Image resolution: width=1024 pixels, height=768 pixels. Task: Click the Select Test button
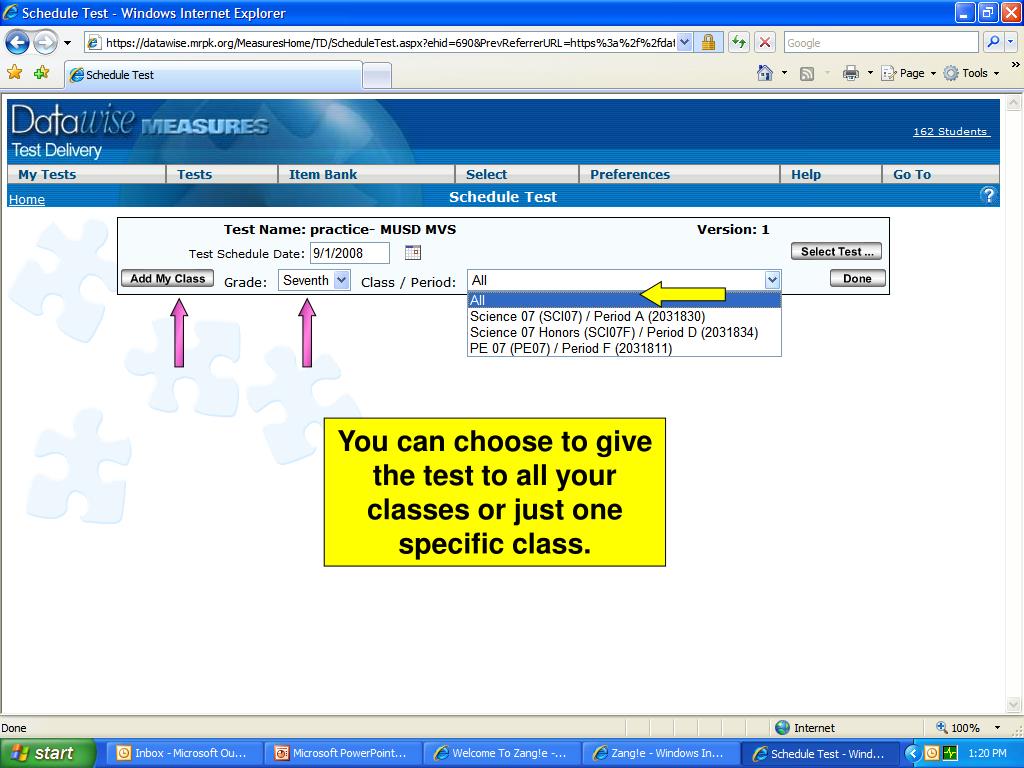click(x=836, y=251)
